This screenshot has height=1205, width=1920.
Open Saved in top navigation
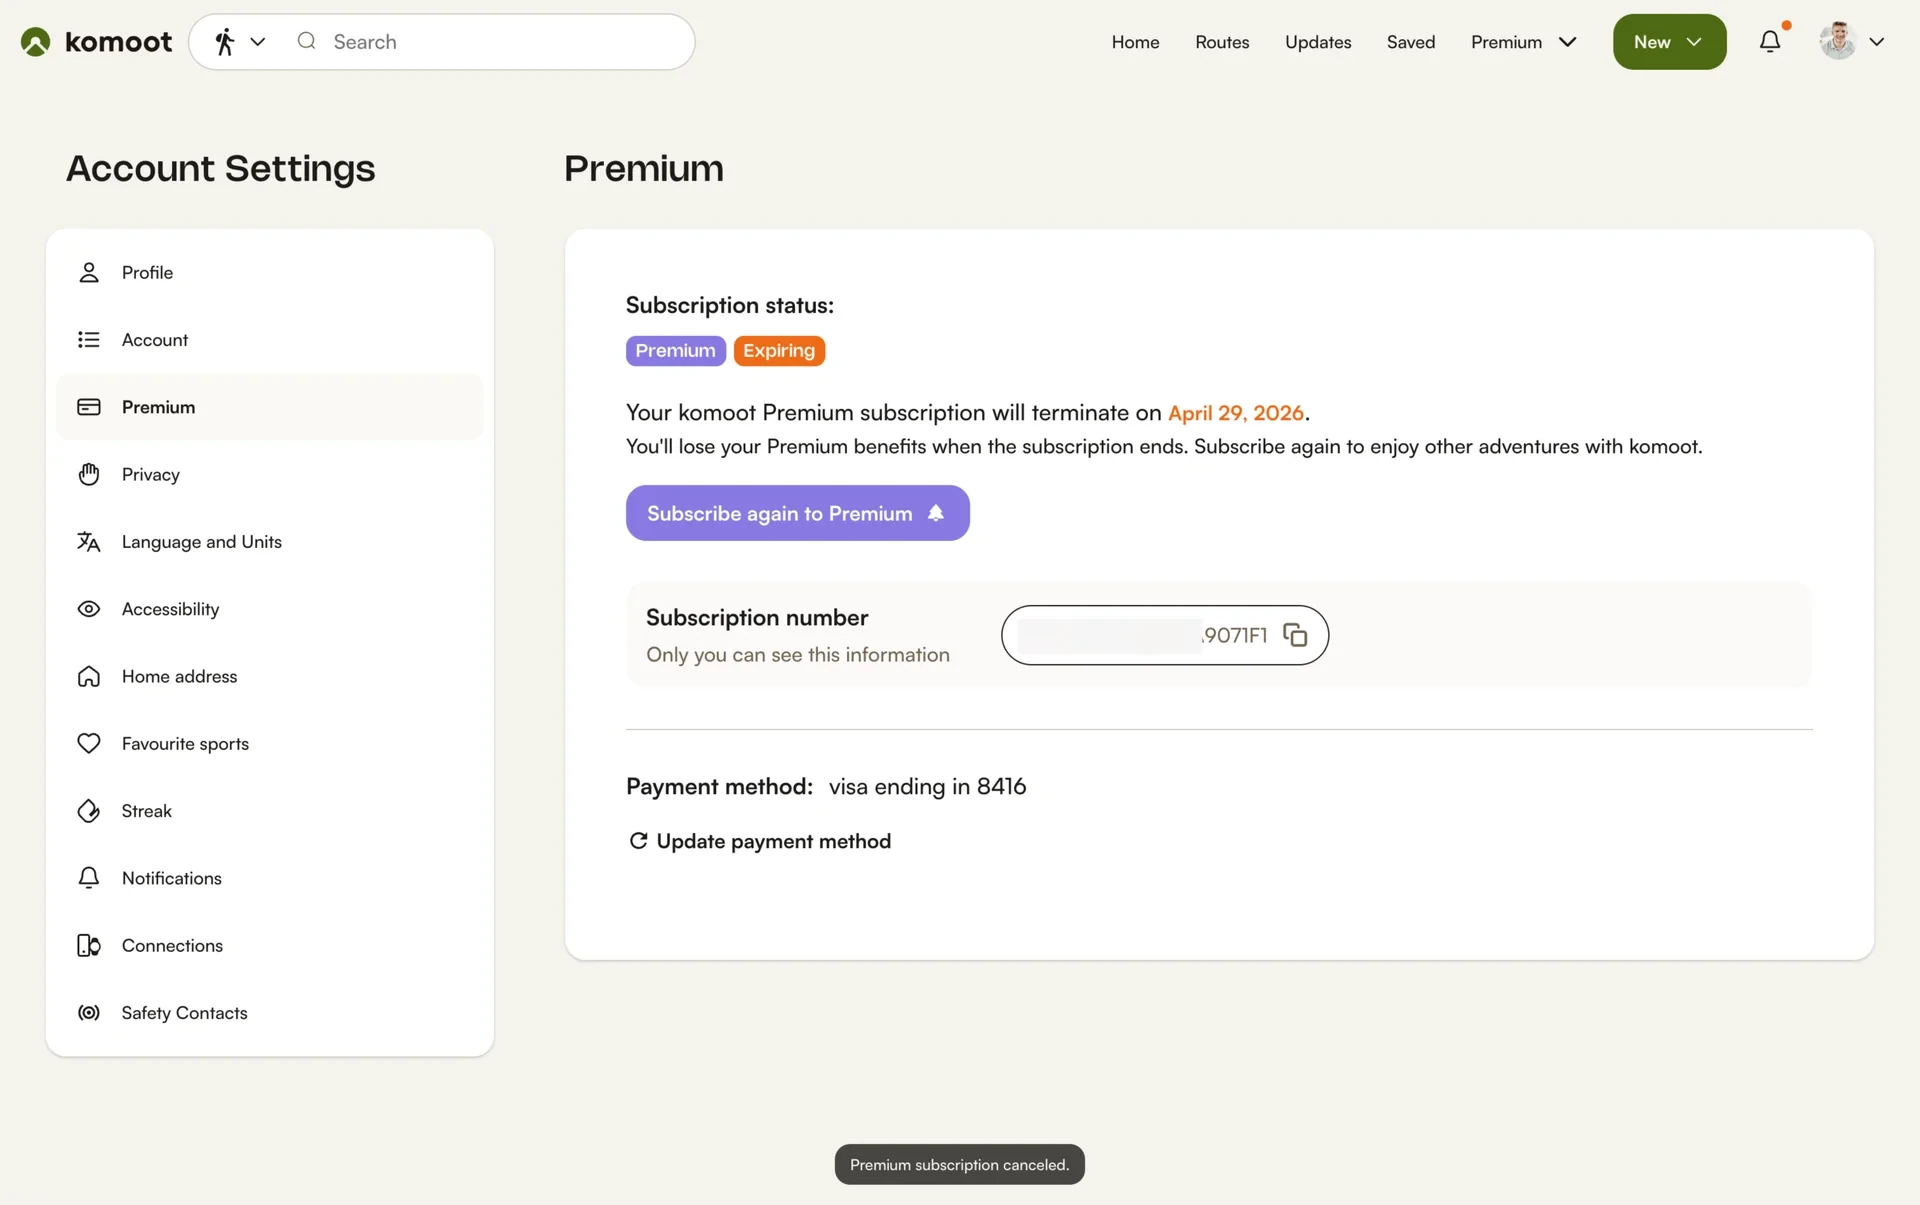(1411, 42)
